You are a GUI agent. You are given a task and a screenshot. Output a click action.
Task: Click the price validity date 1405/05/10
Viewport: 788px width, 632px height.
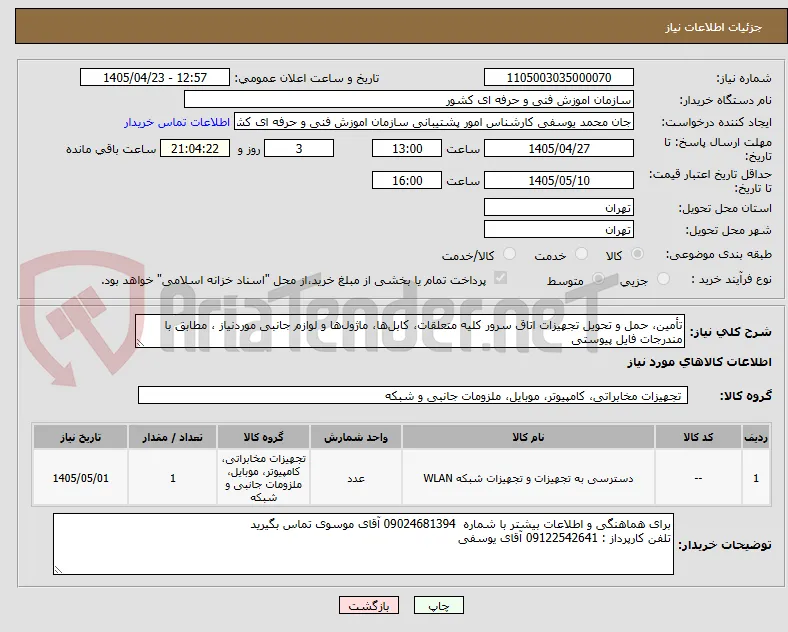pyautogui.click(x=559, y=180)
